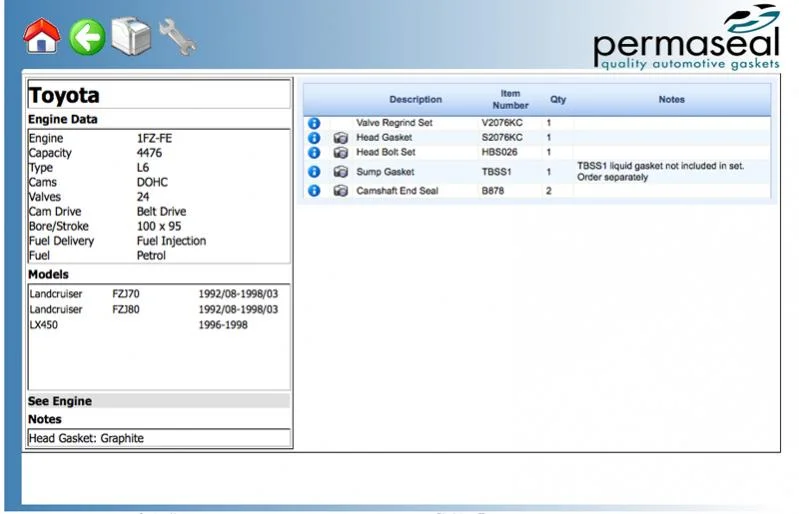Click the 4476 capacity value
799x514 pixels.
coord(149,153)
